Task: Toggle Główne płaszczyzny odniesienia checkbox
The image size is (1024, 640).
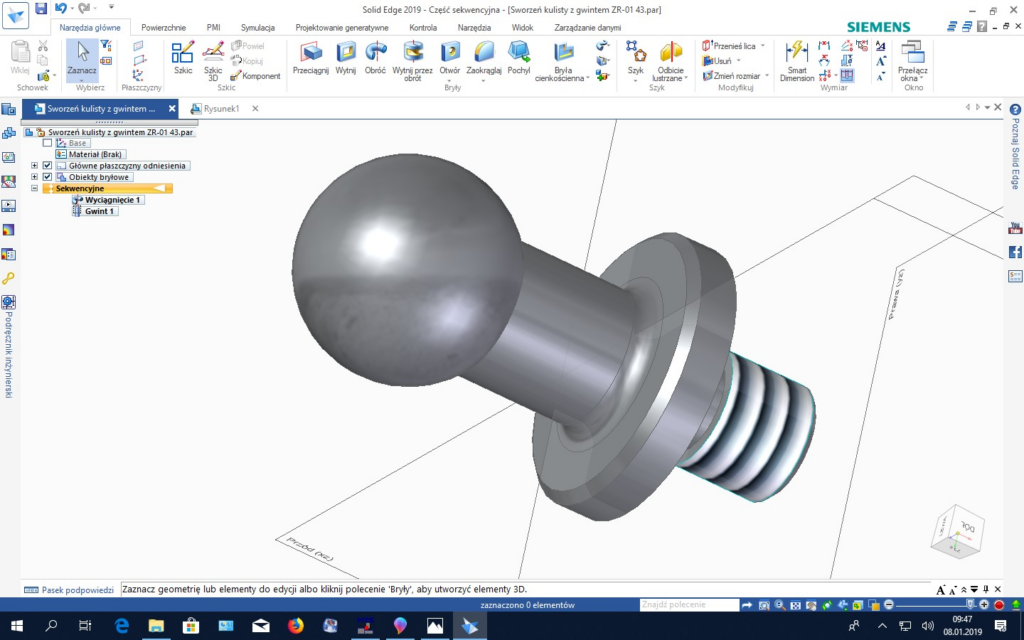Action: tap(47, 166)
